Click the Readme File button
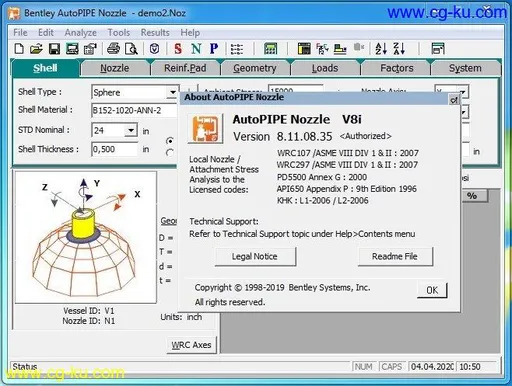This screenshot has width=512, height=386. [x=395, y=256]
